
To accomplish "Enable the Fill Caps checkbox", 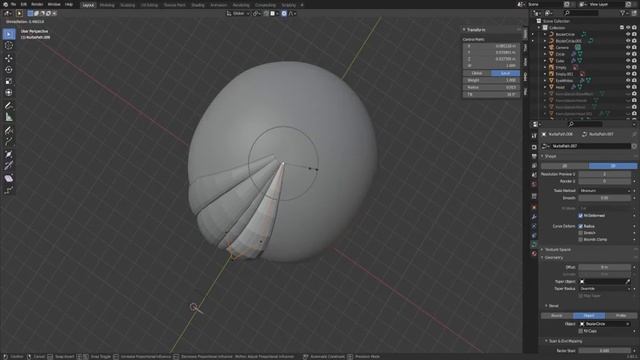I will (x=580, y=331).
